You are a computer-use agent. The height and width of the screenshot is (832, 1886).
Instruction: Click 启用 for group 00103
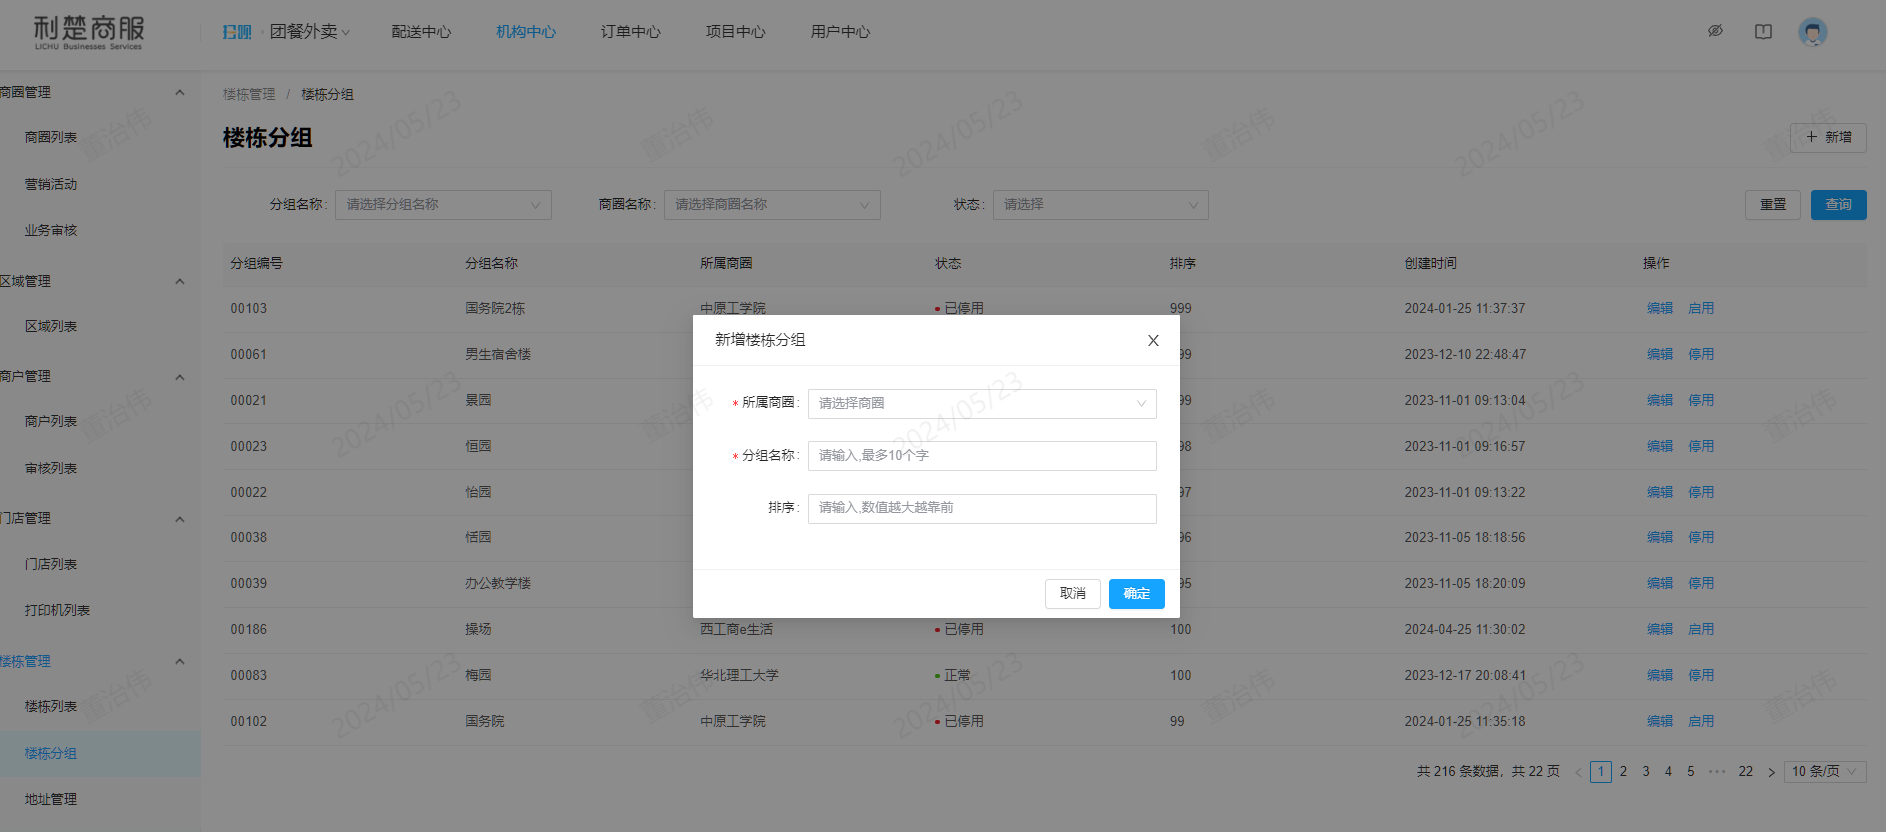tap(1701, 308)
